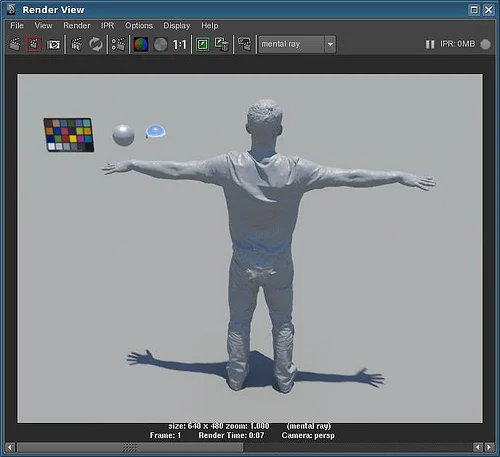This screenshot has width=500, height=457.
Task: Open the Render menu
Action: (x=77, y=26)
